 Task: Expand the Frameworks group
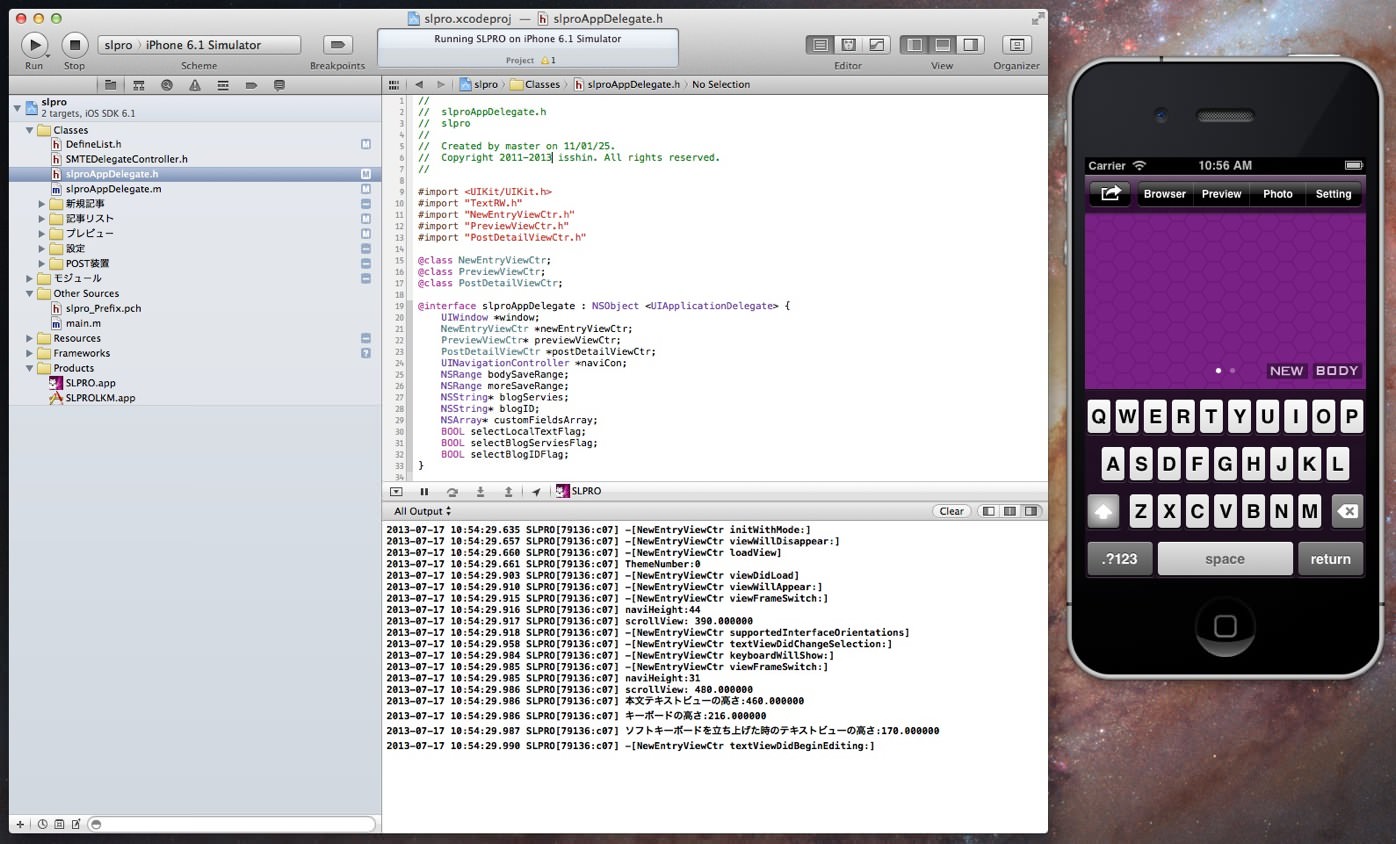tap(29, 353)
